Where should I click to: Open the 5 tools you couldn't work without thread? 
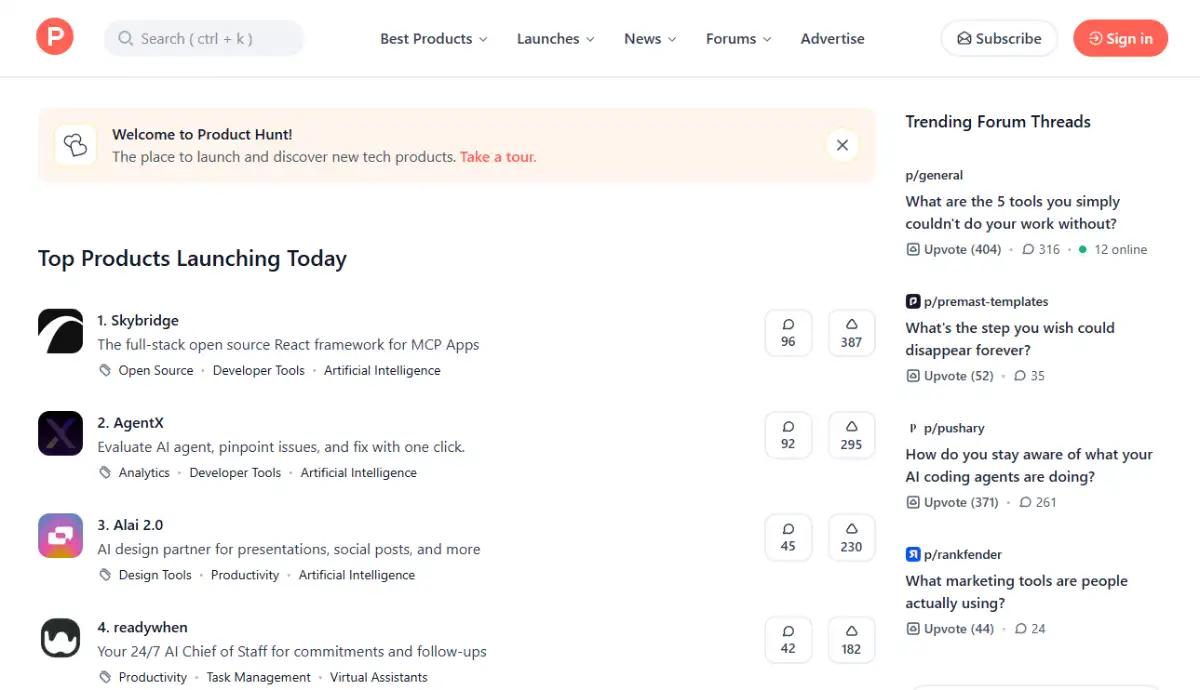tap(1012, 212)
